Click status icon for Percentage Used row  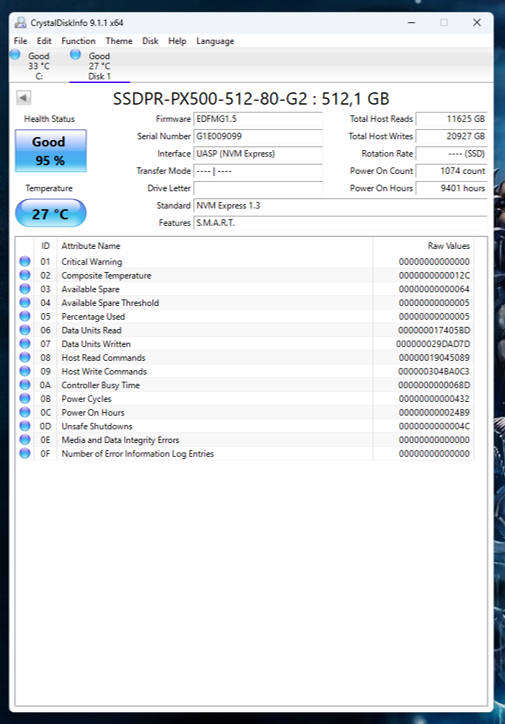pyautogui.click(x=25, y=316)
